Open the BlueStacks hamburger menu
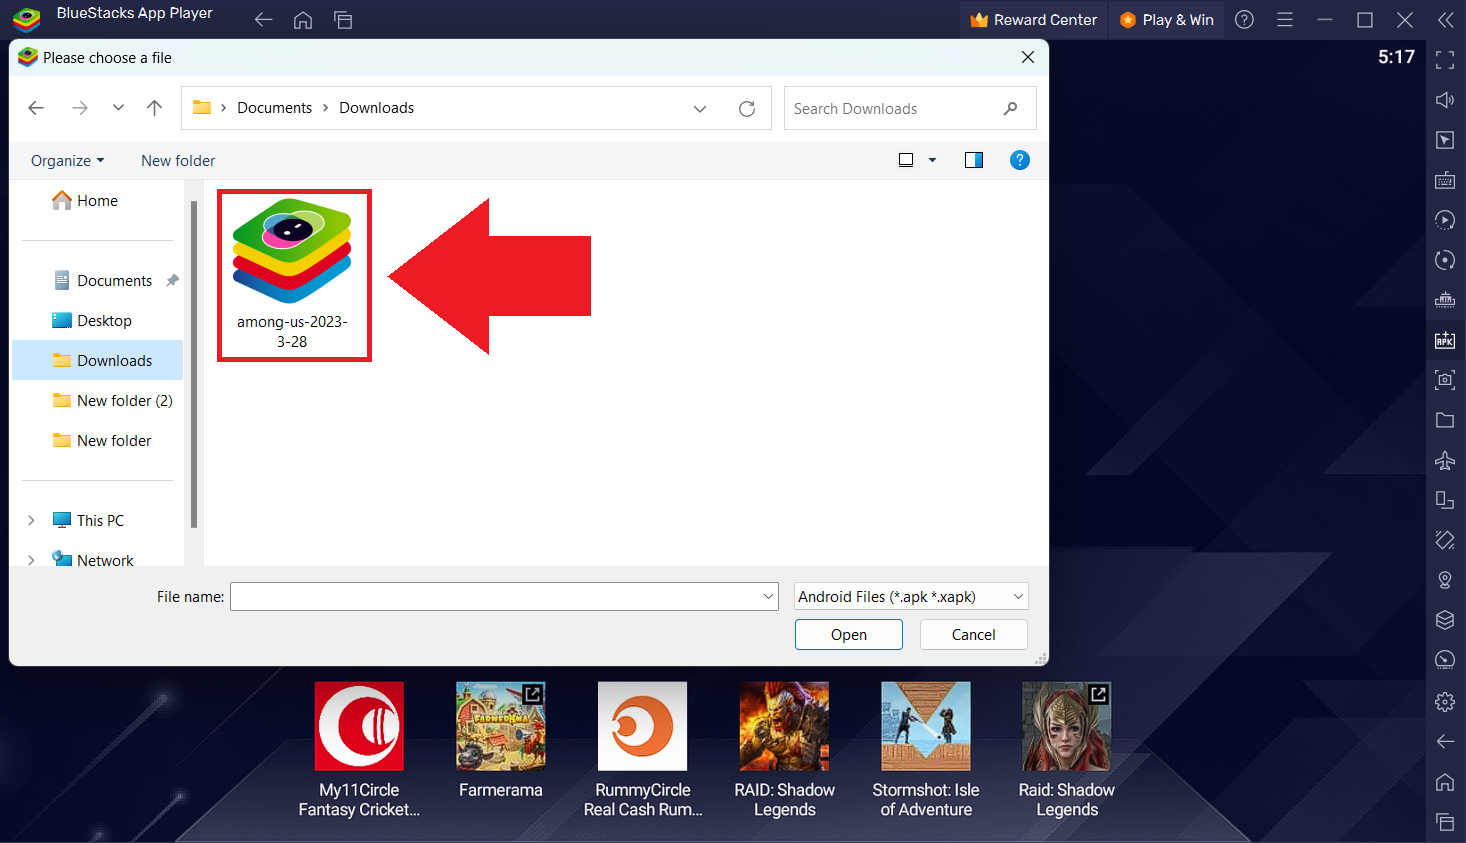 pos(1285,20)
